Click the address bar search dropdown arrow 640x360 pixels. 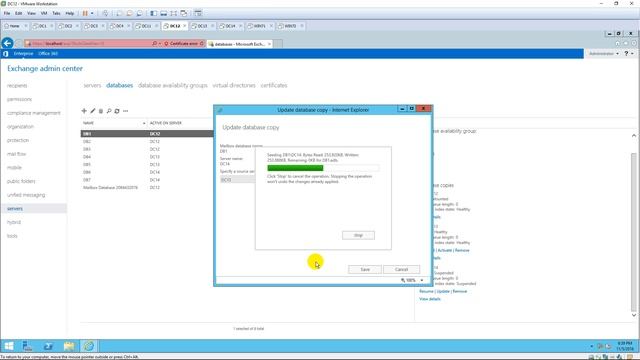point(160,43)
